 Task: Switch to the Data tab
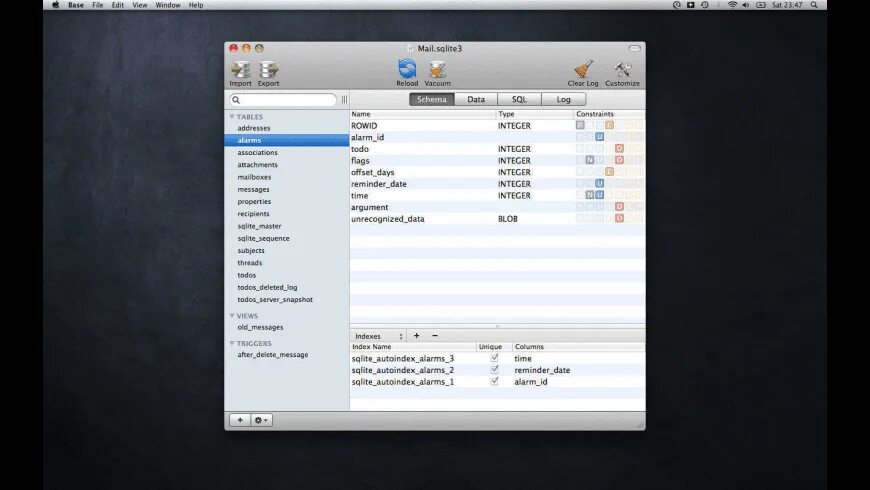point(476,99)
